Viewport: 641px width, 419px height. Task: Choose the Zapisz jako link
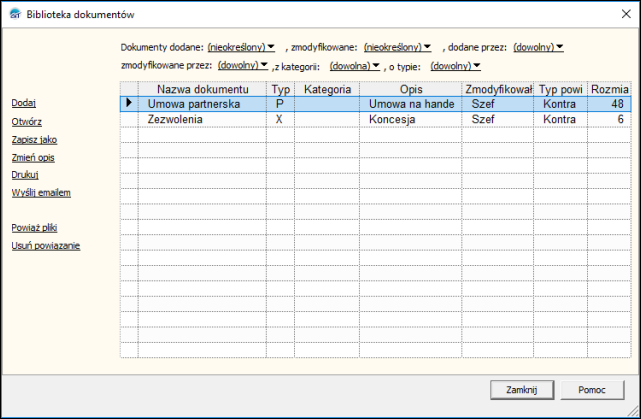pyautogui.click(x=34, y=140)
